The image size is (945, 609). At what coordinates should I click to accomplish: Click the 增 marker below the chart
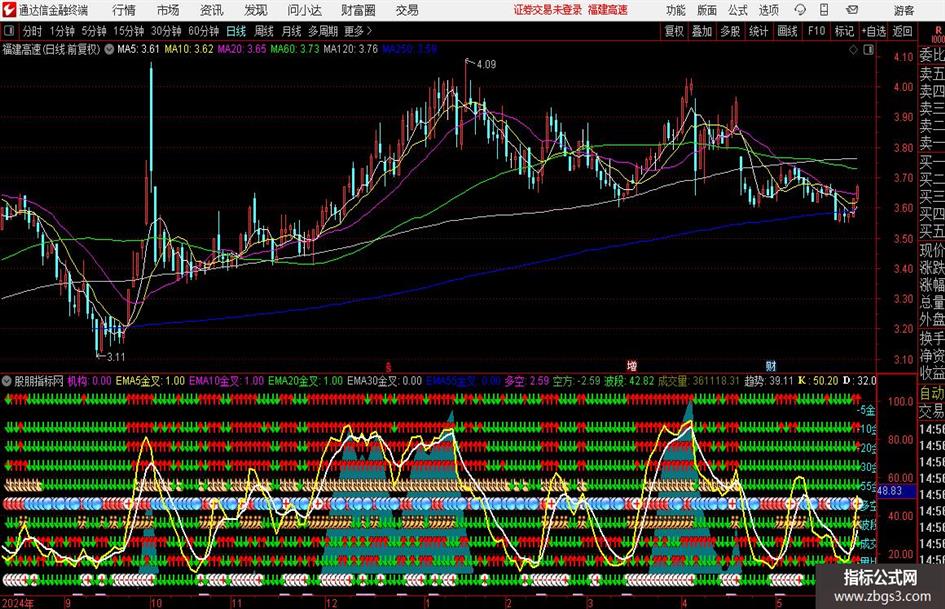point(632,365)
